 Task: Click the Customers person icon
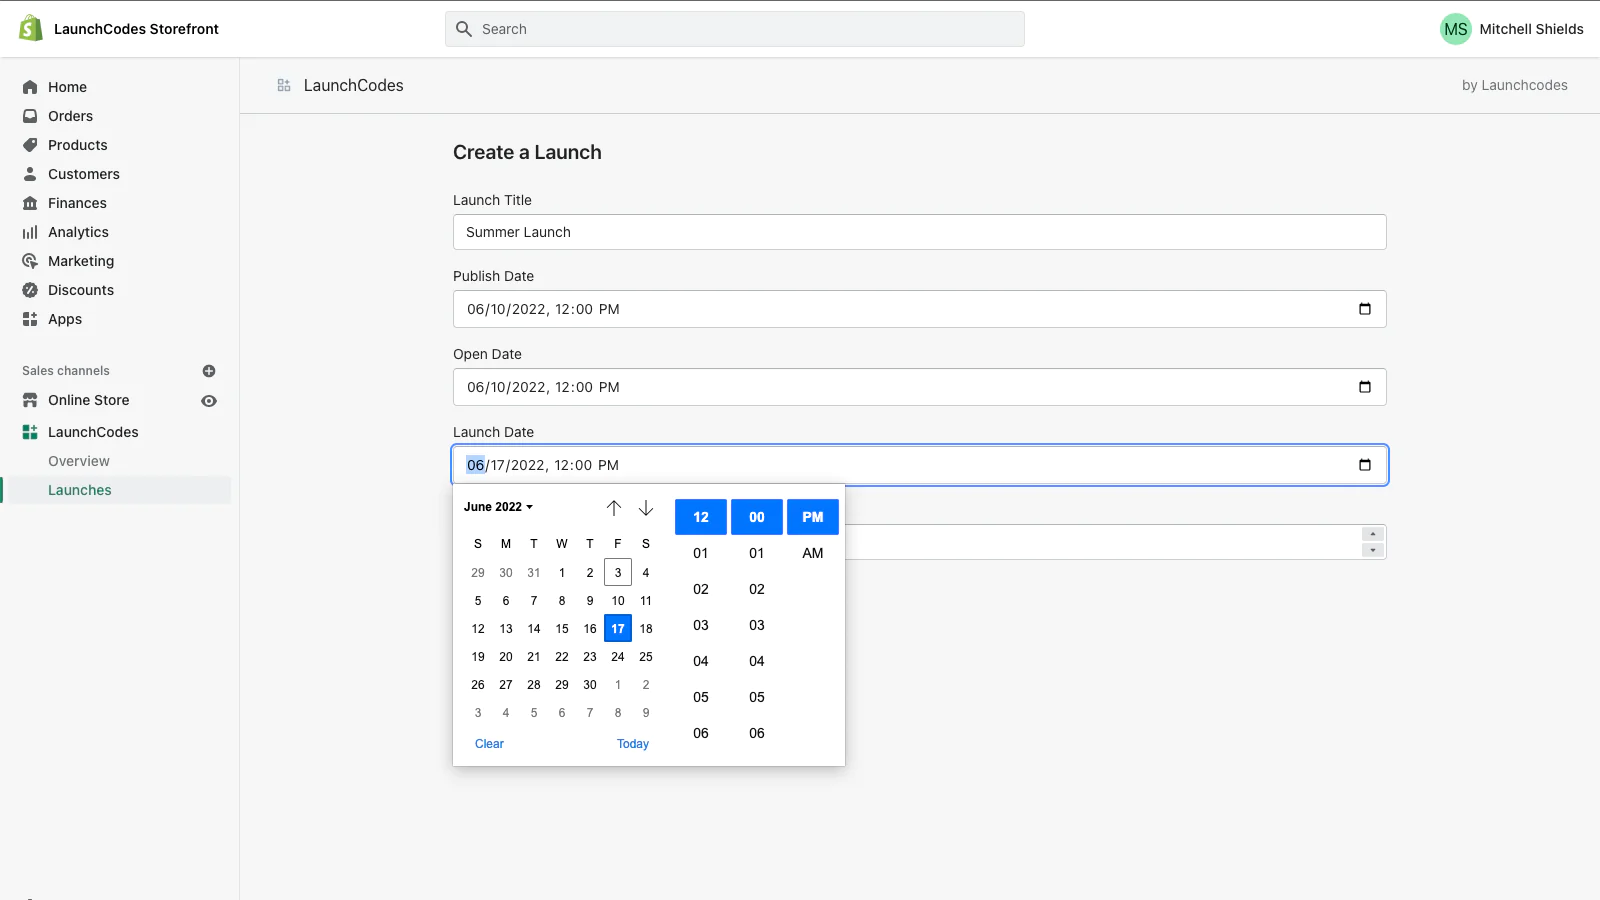tap(30, 174)
